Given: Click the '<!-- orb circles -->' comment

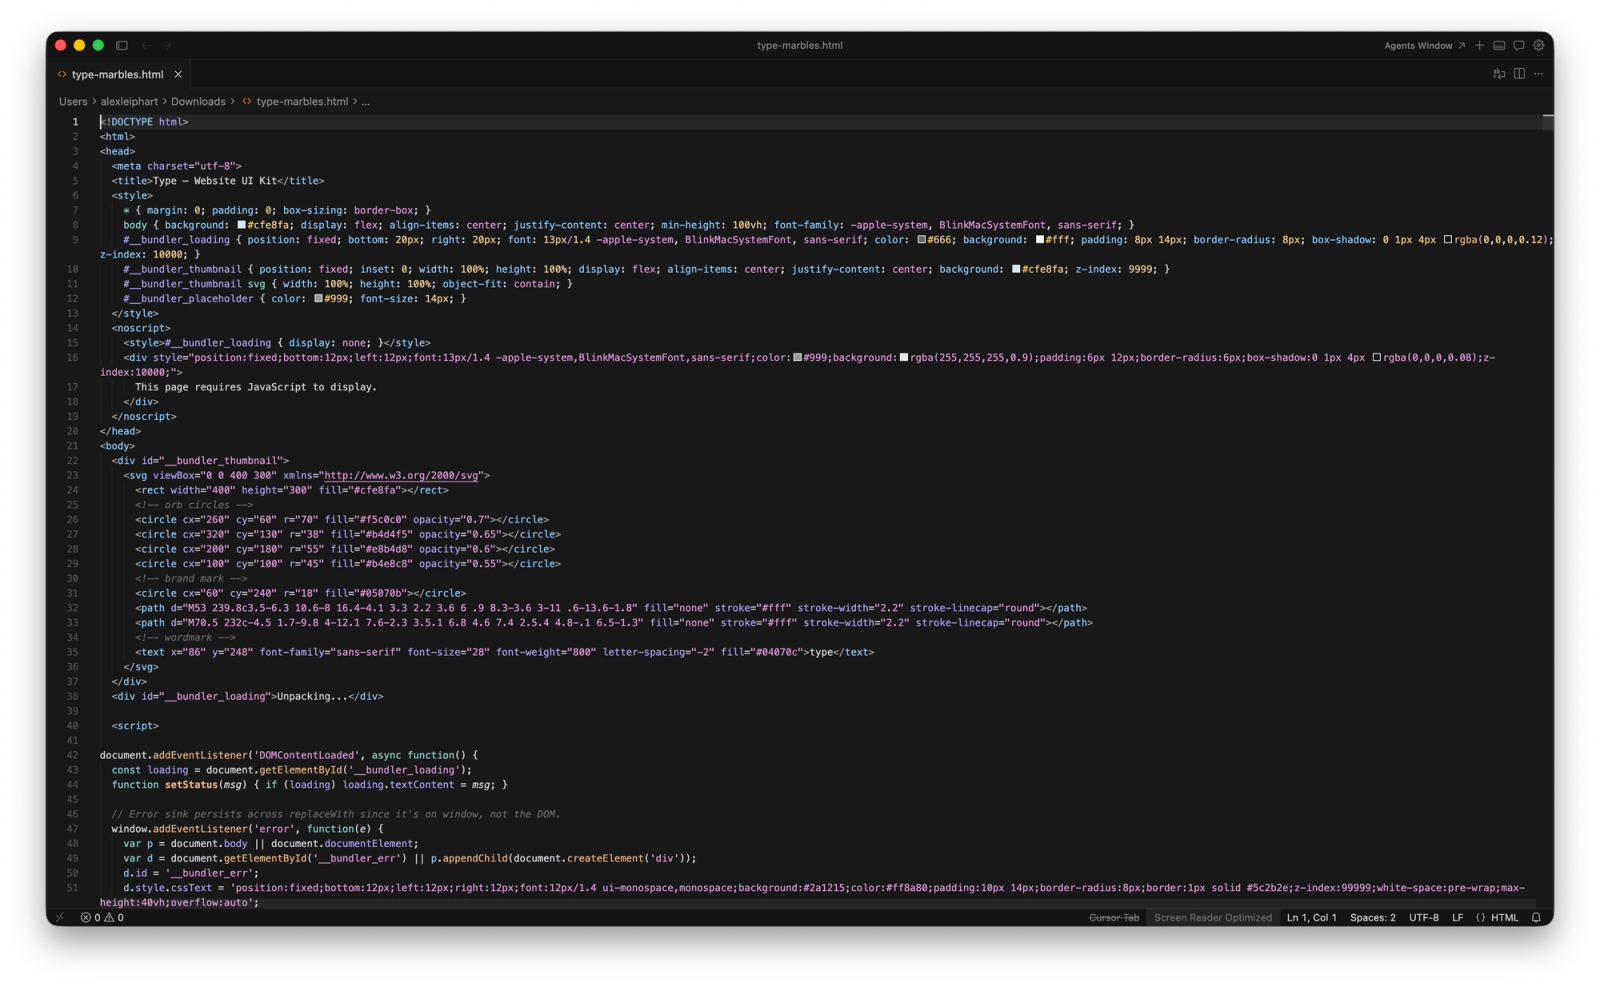Looking at the screenshot, I should [x=194, y=505].
